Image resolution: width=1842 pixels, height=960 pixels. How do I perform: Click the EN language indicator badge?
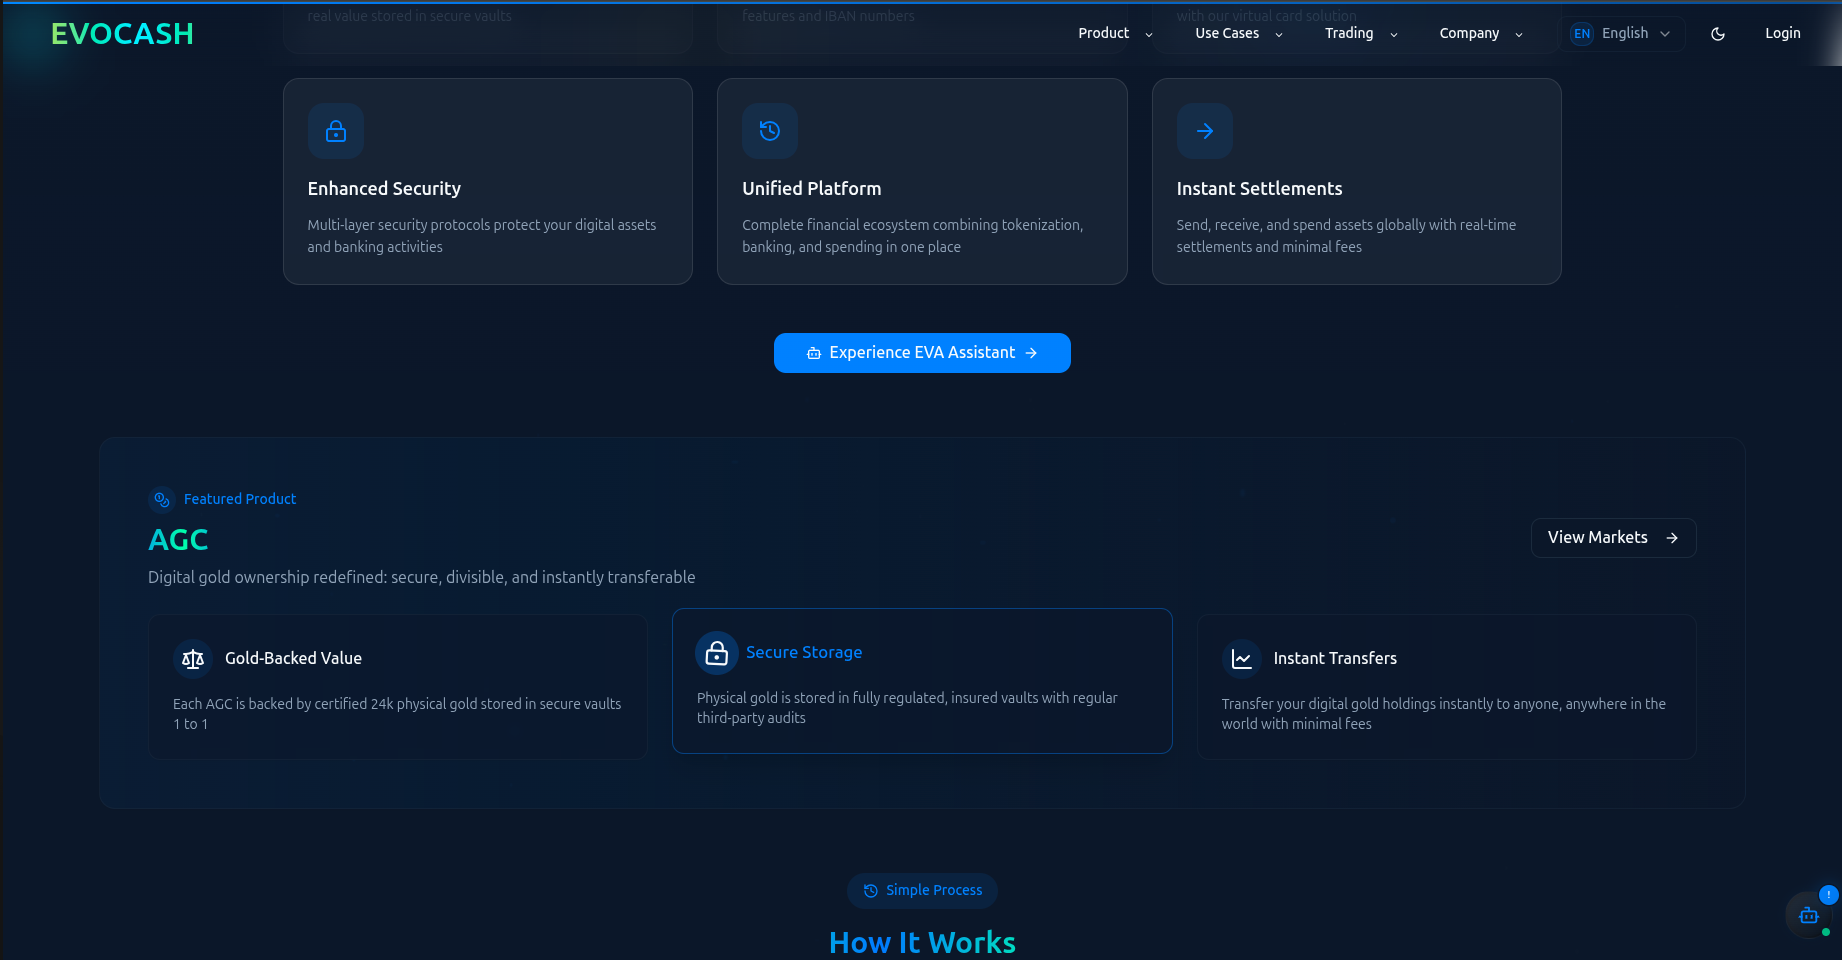(x=1581, y=33)
